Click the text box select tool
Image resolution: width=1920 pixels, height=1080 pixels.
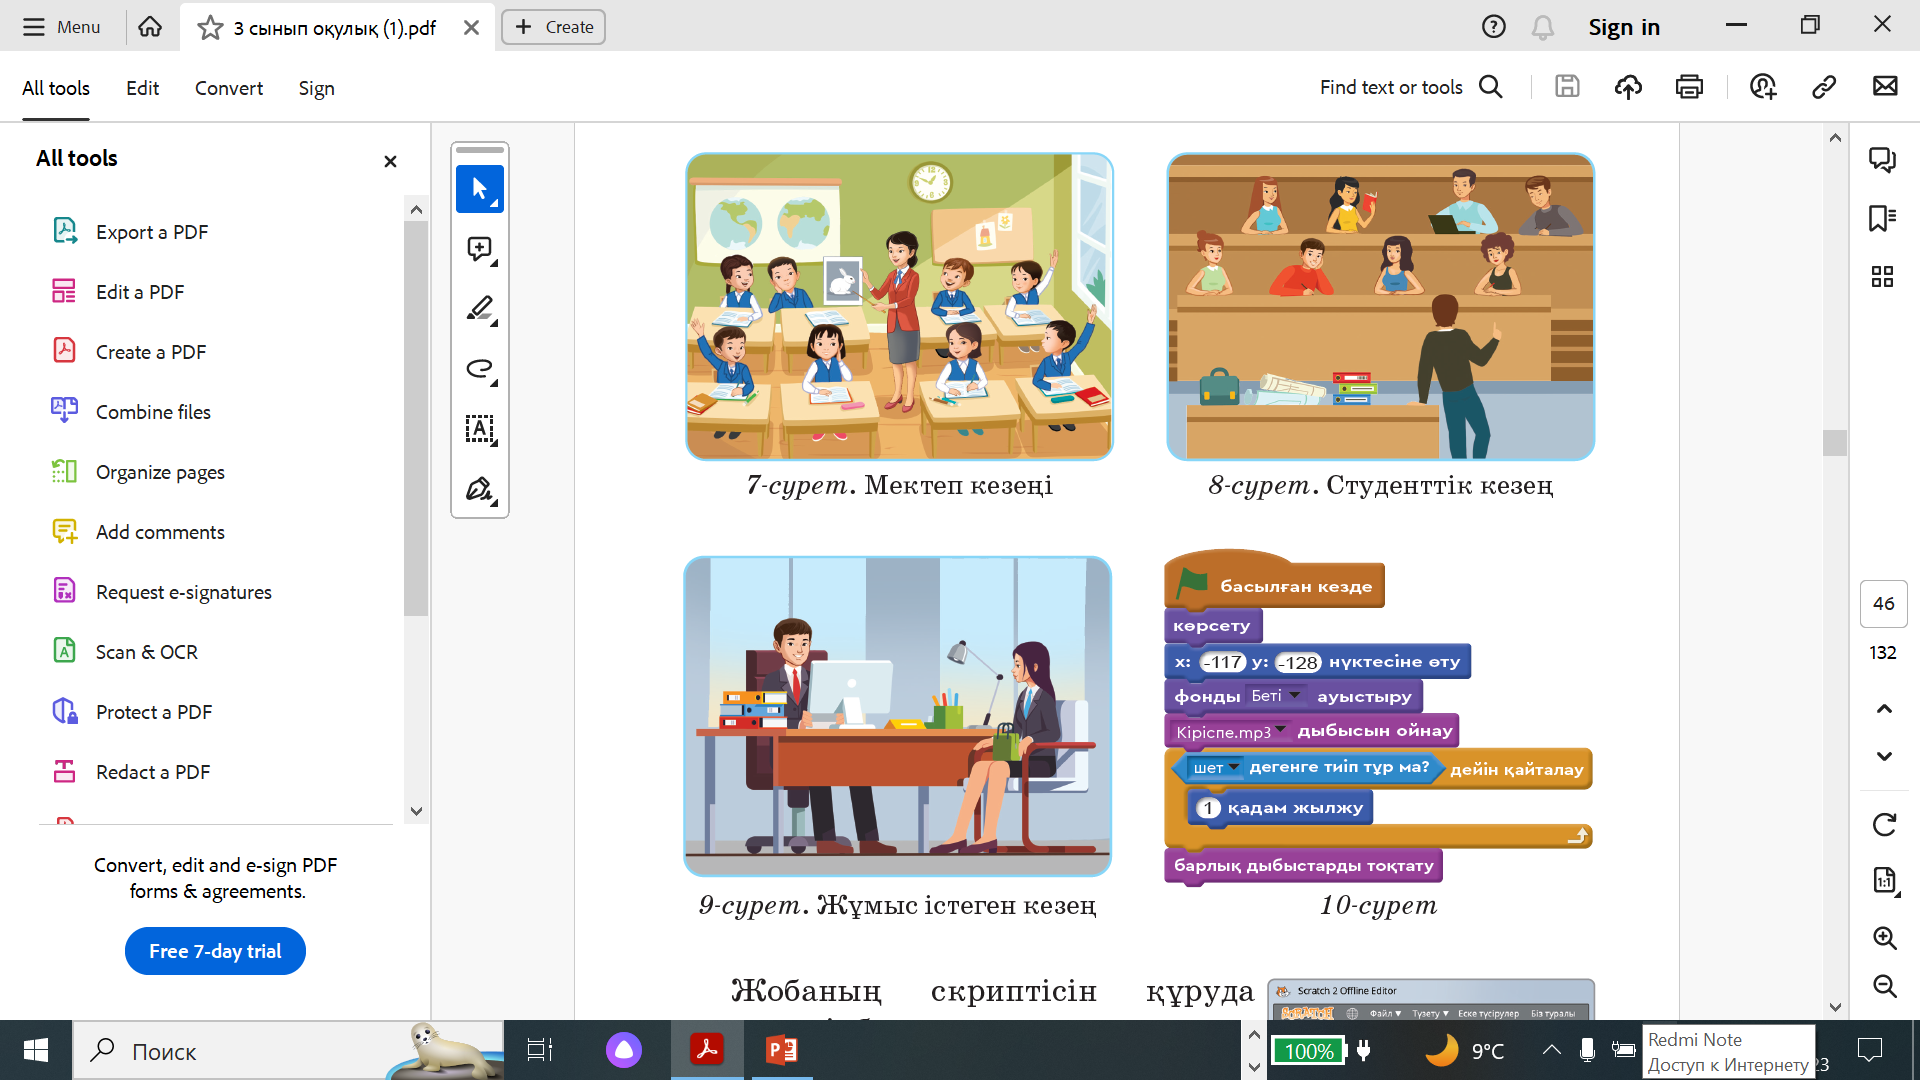point(480,429)
